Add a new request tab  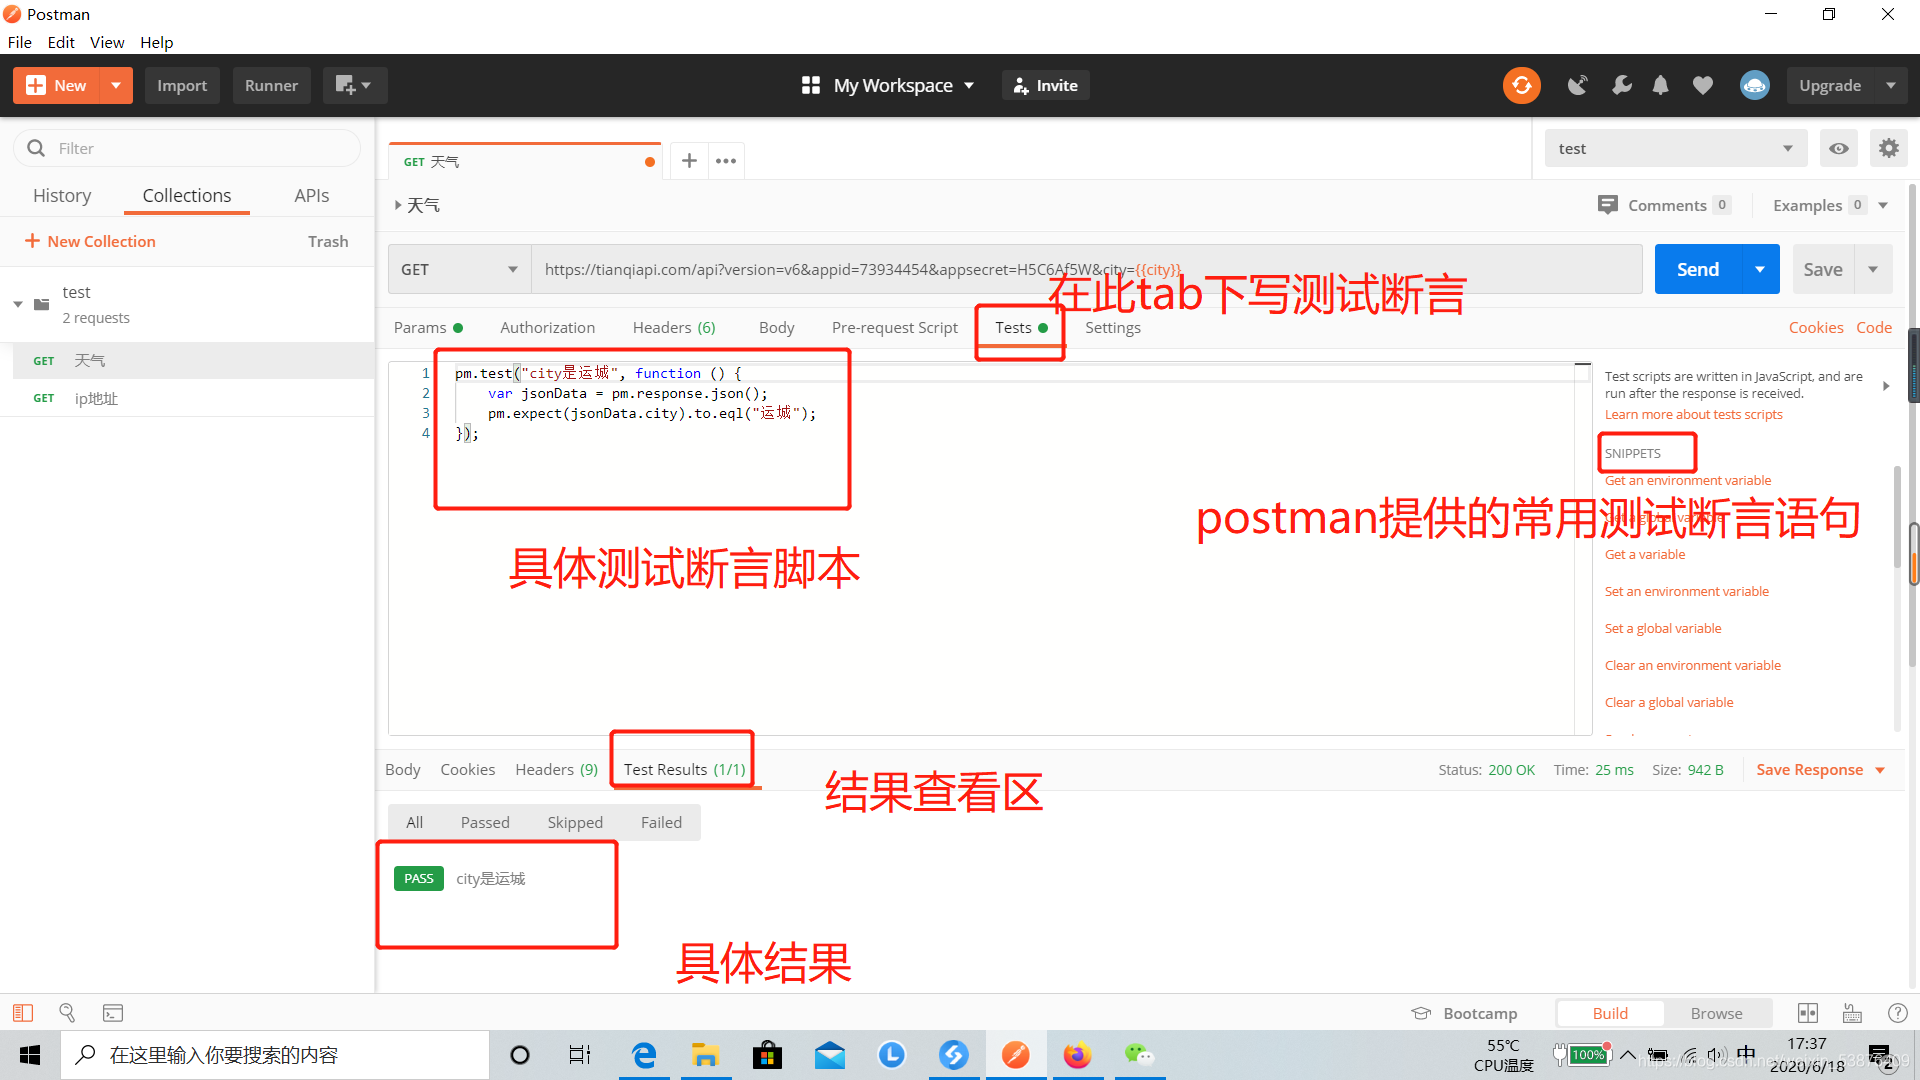coord(689,160)
